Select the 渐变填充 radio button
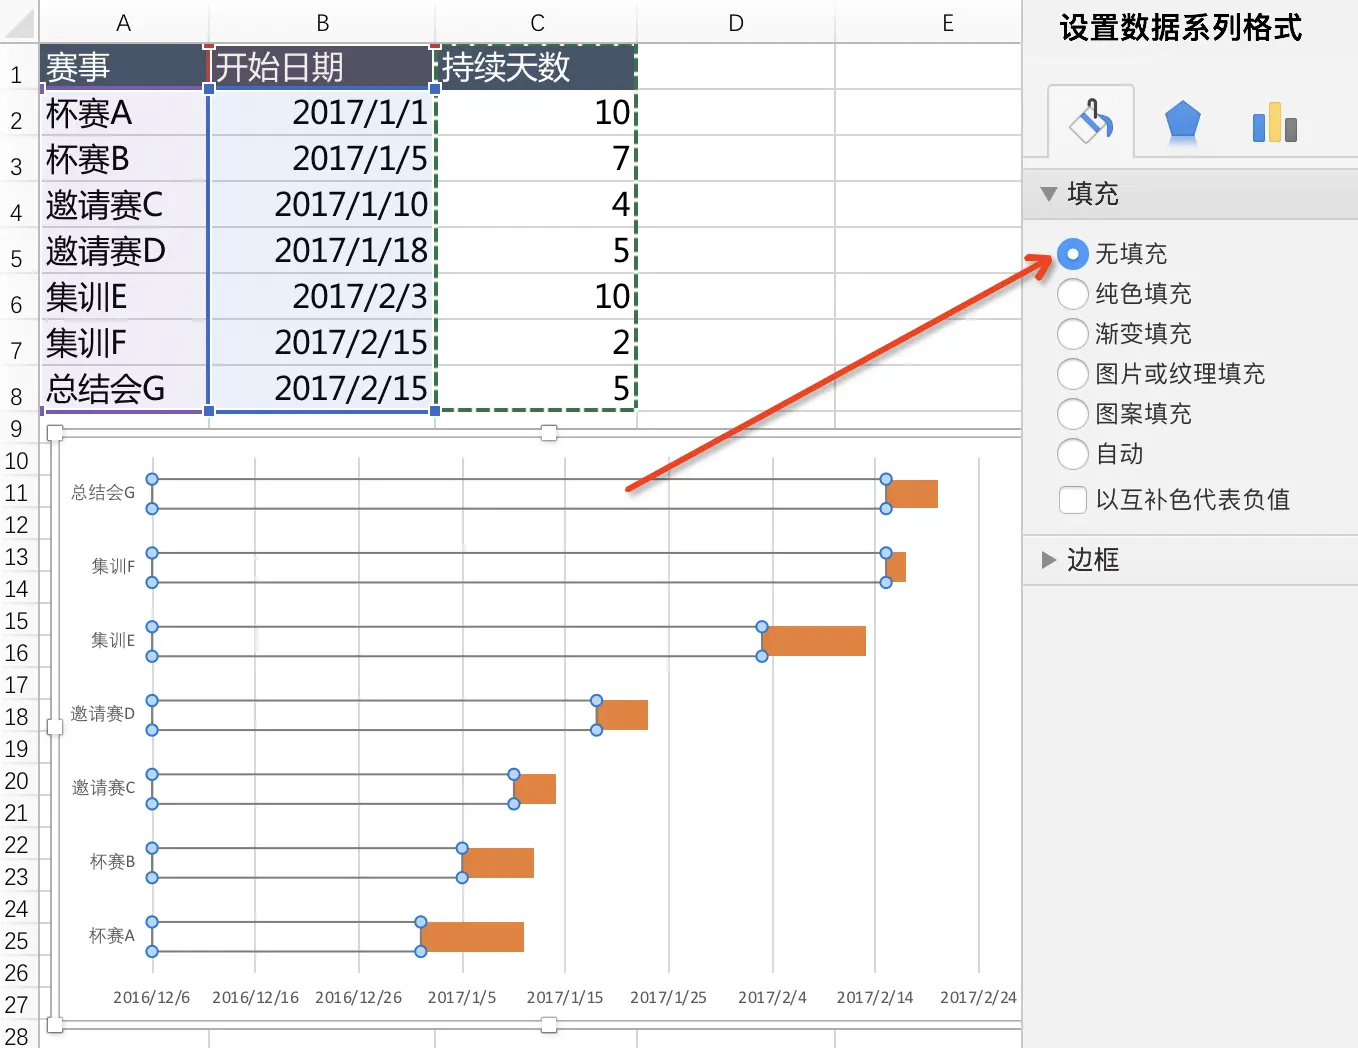This screenshot has width=1358, height=1048. click(1073, 334)
